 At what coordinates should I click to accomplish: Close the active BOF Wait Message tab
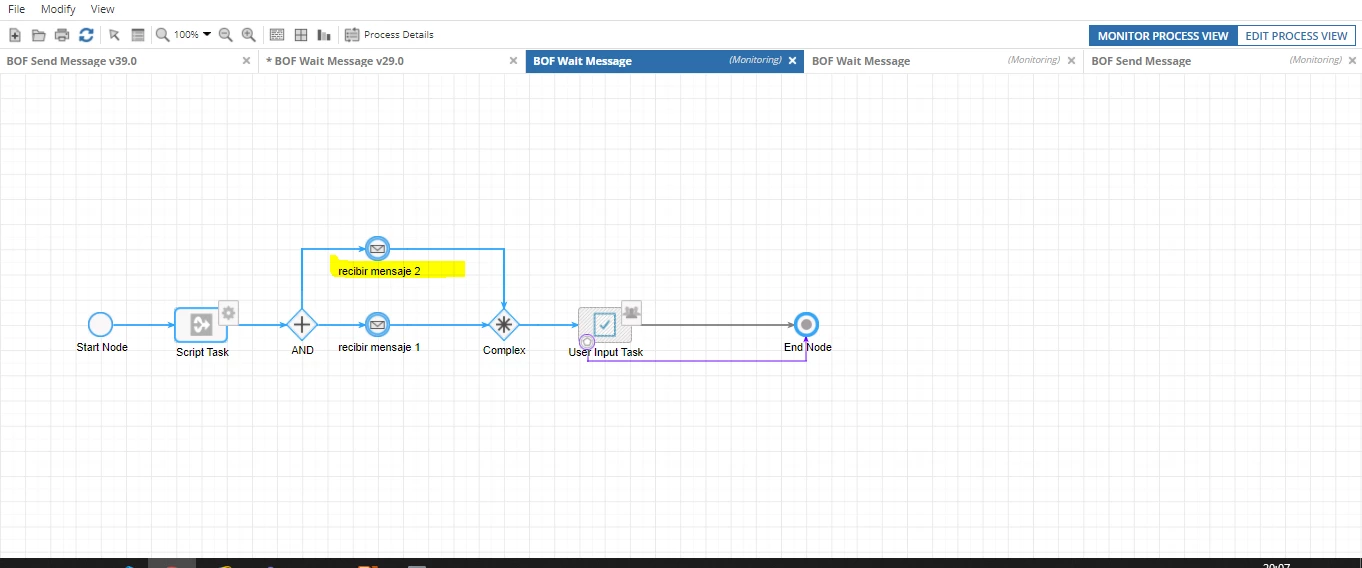793,60
